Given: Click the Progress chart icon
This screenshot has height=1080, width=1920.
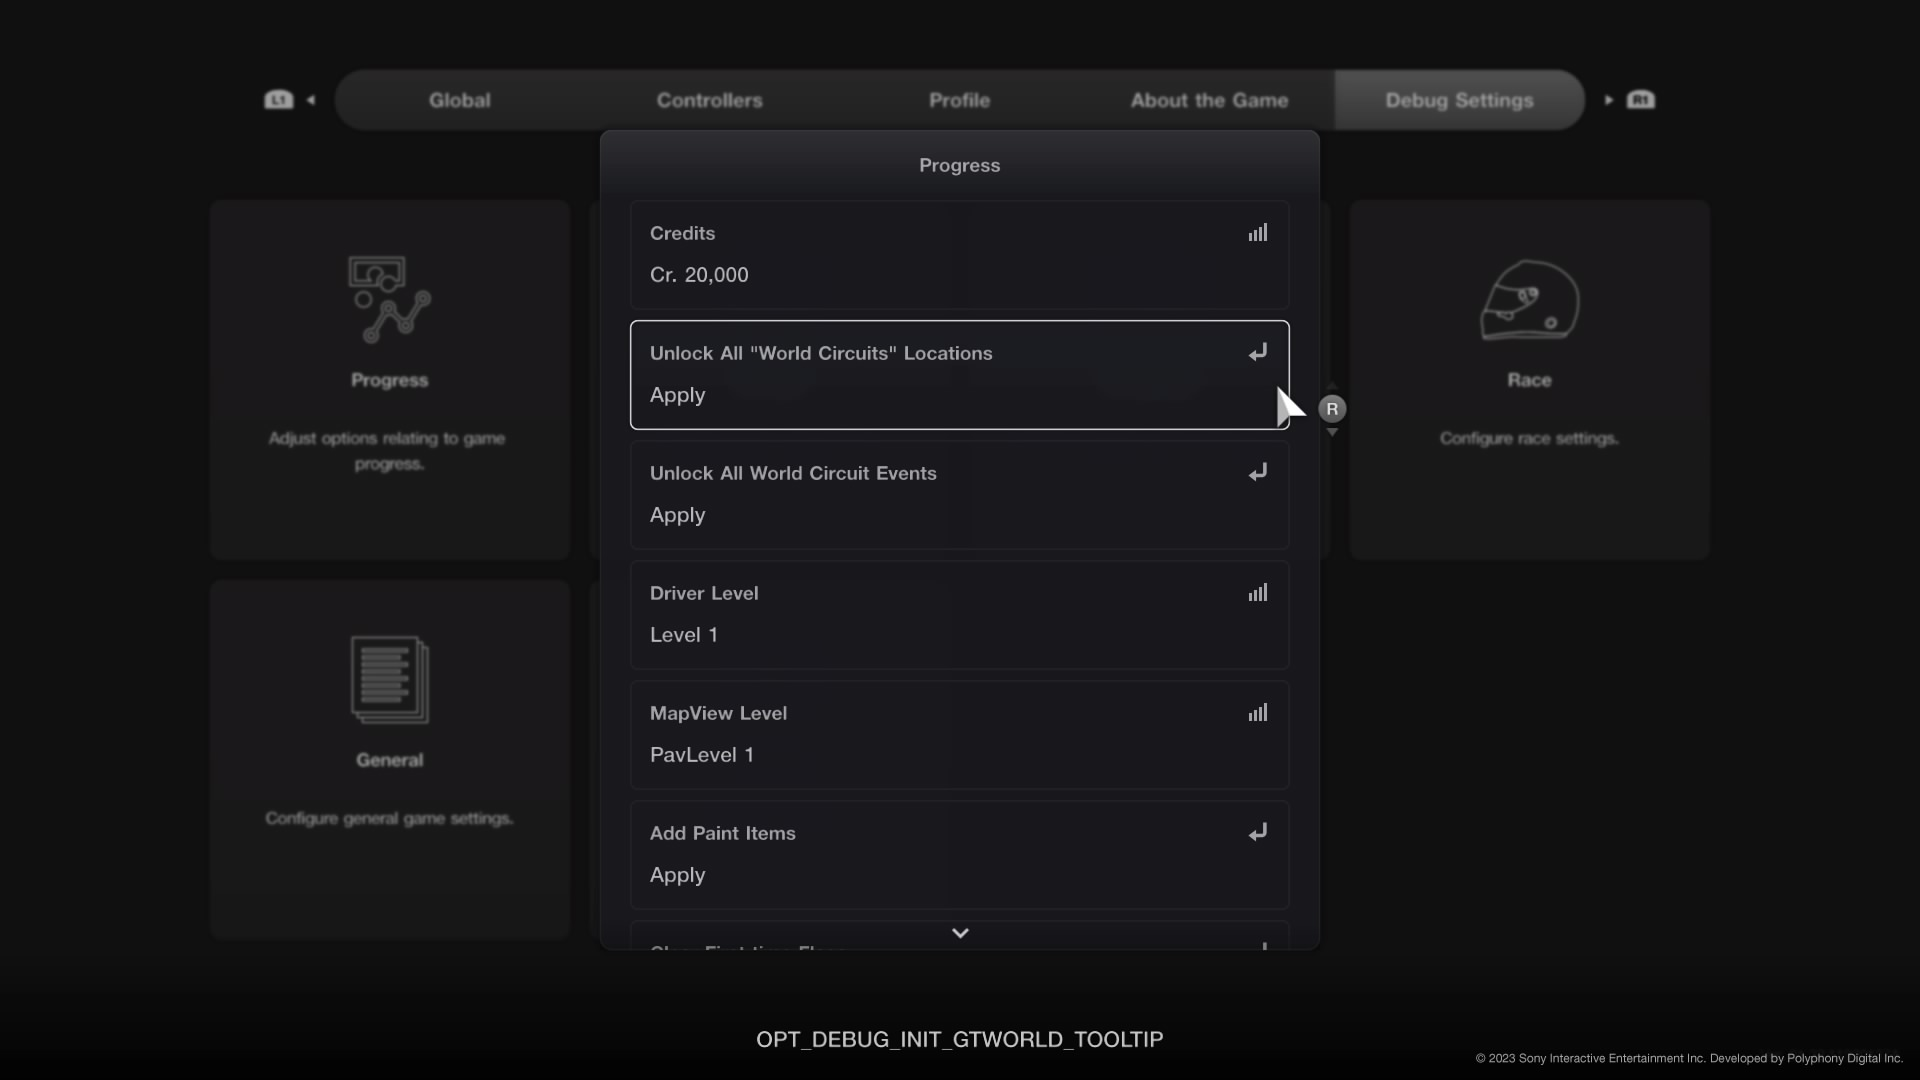Looking at the screenshot, I should (x=389, y=299).
